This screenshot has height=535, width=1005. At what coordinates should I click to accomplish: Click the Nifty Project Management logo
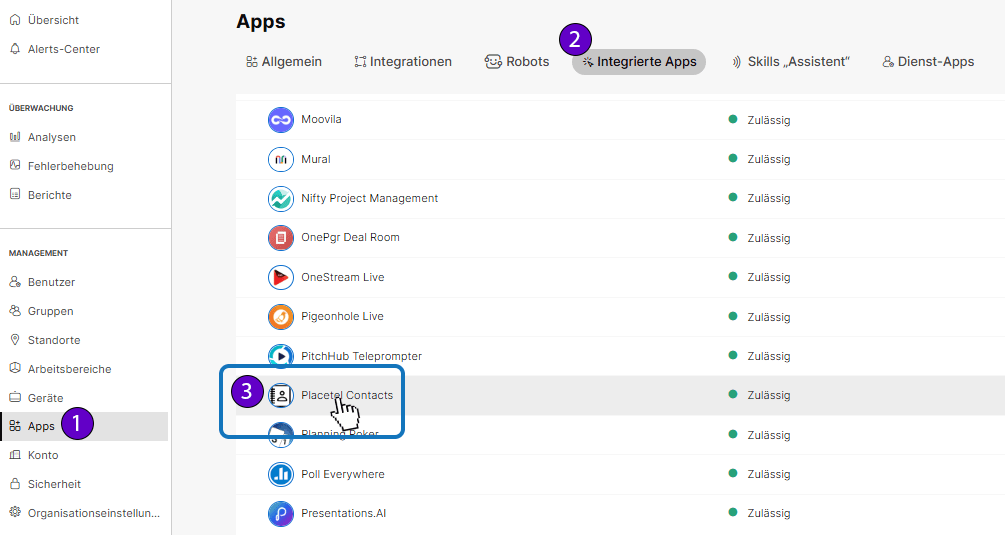pos(281,199)
